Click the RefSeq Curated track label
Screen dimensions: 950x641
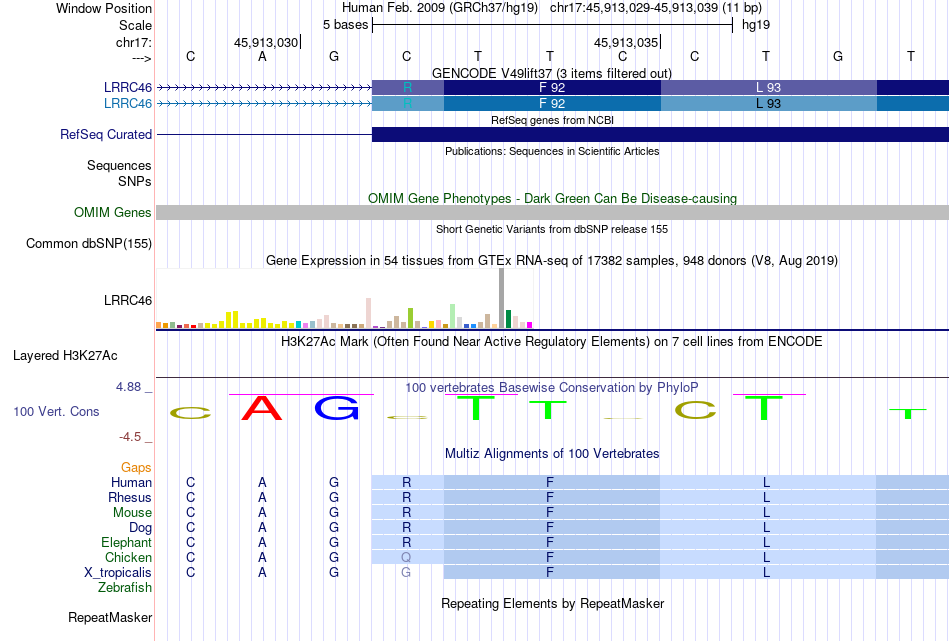[105, 135]
